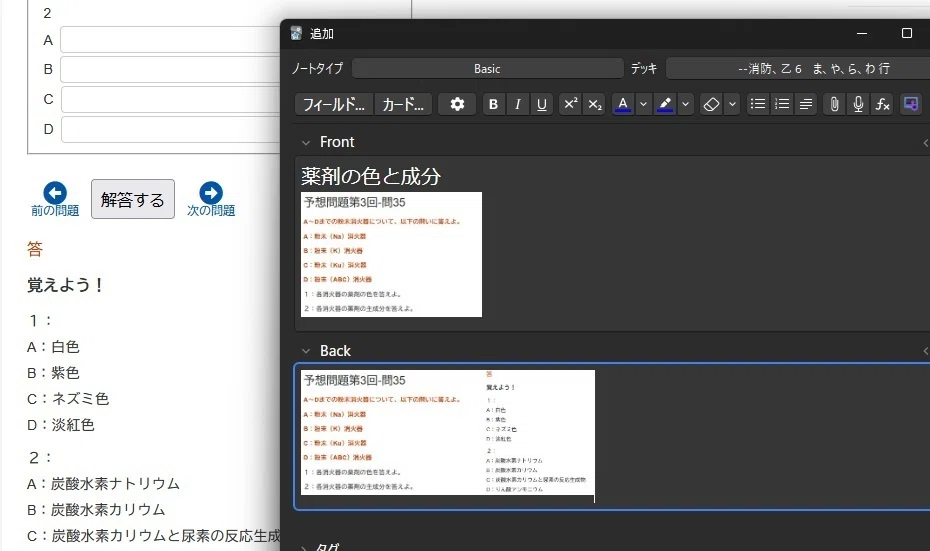Open the text alignment options icon
Viewport: 930px width, 551px height.
click(x=805, y=104)
